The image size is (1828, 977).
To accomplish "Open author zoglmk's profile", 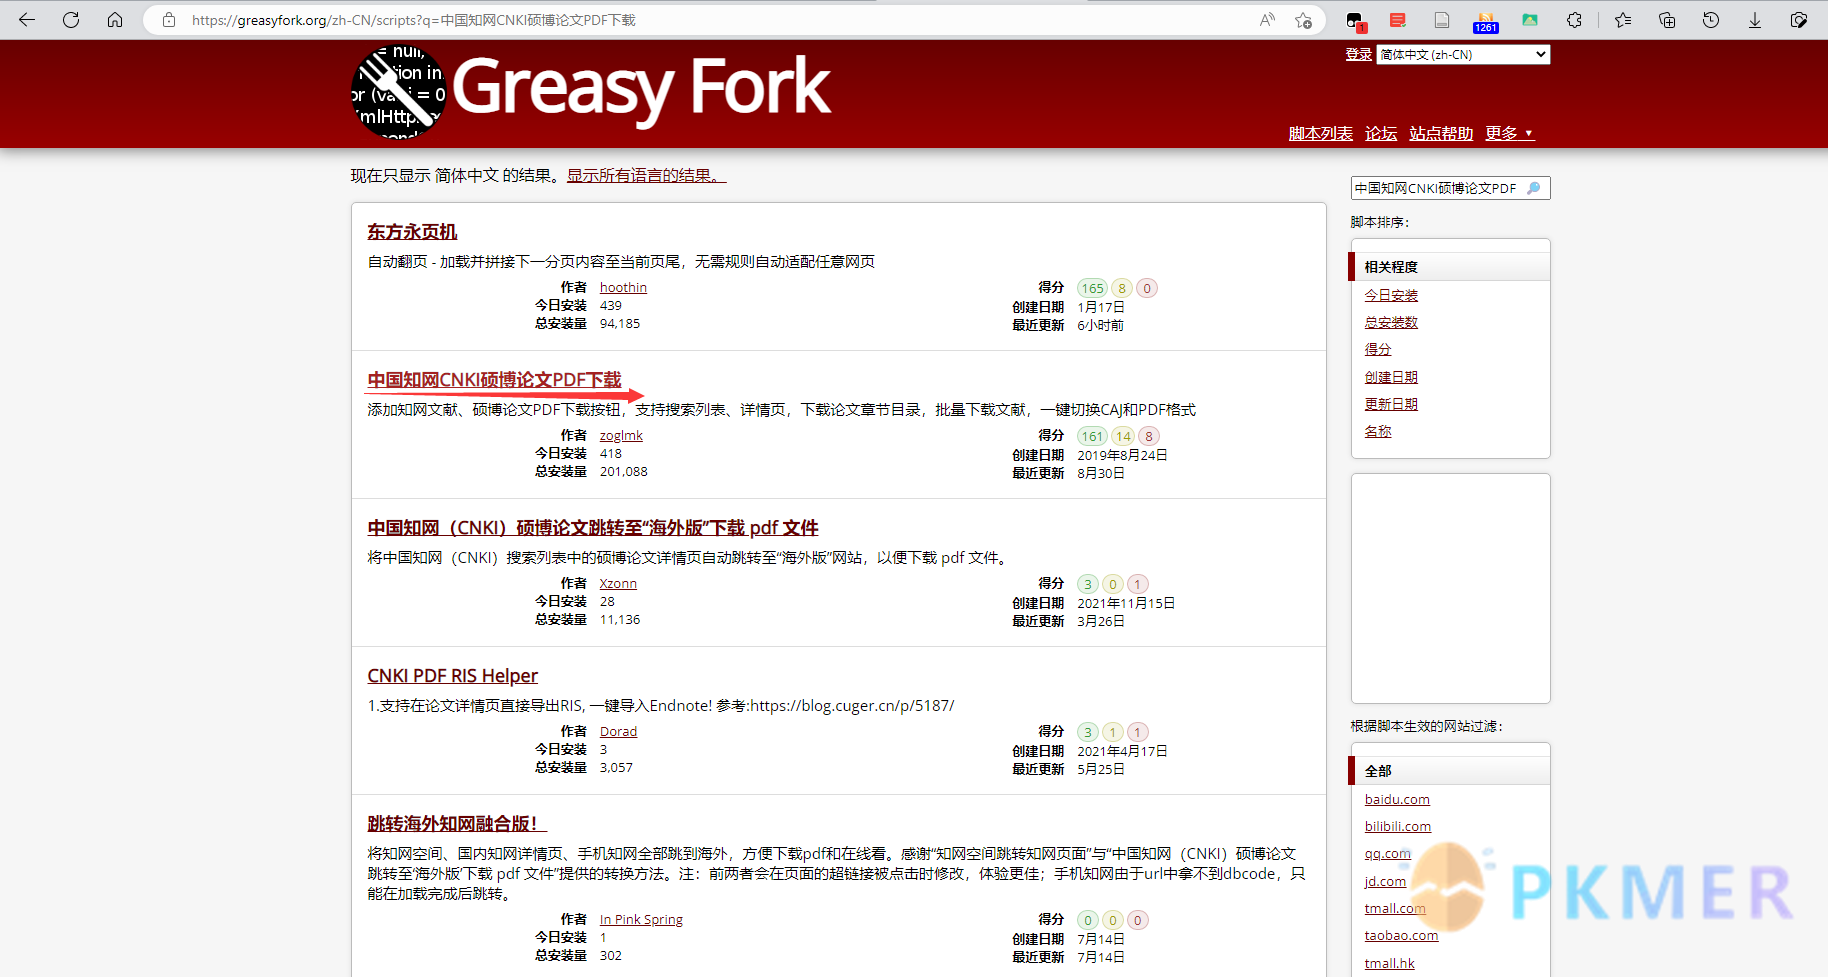I will [621, 436].
